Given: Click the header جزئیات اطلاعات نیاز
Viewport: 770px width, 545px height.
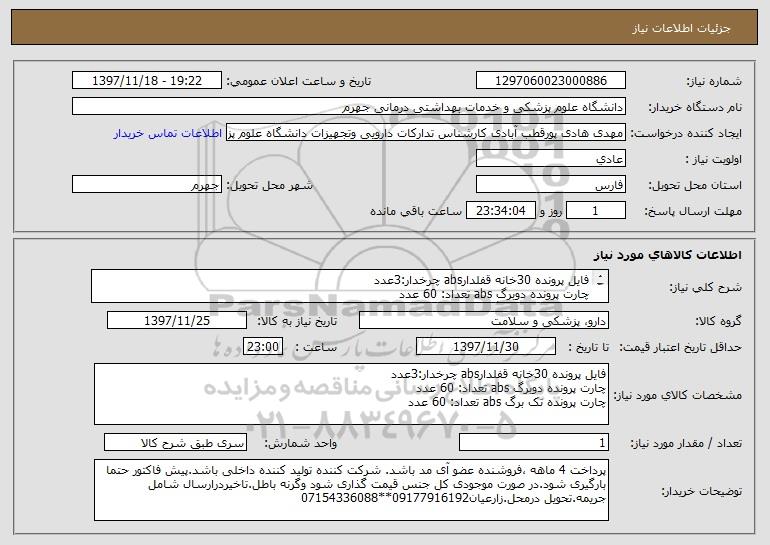Looking at the screenshot, I should [681, 28].
